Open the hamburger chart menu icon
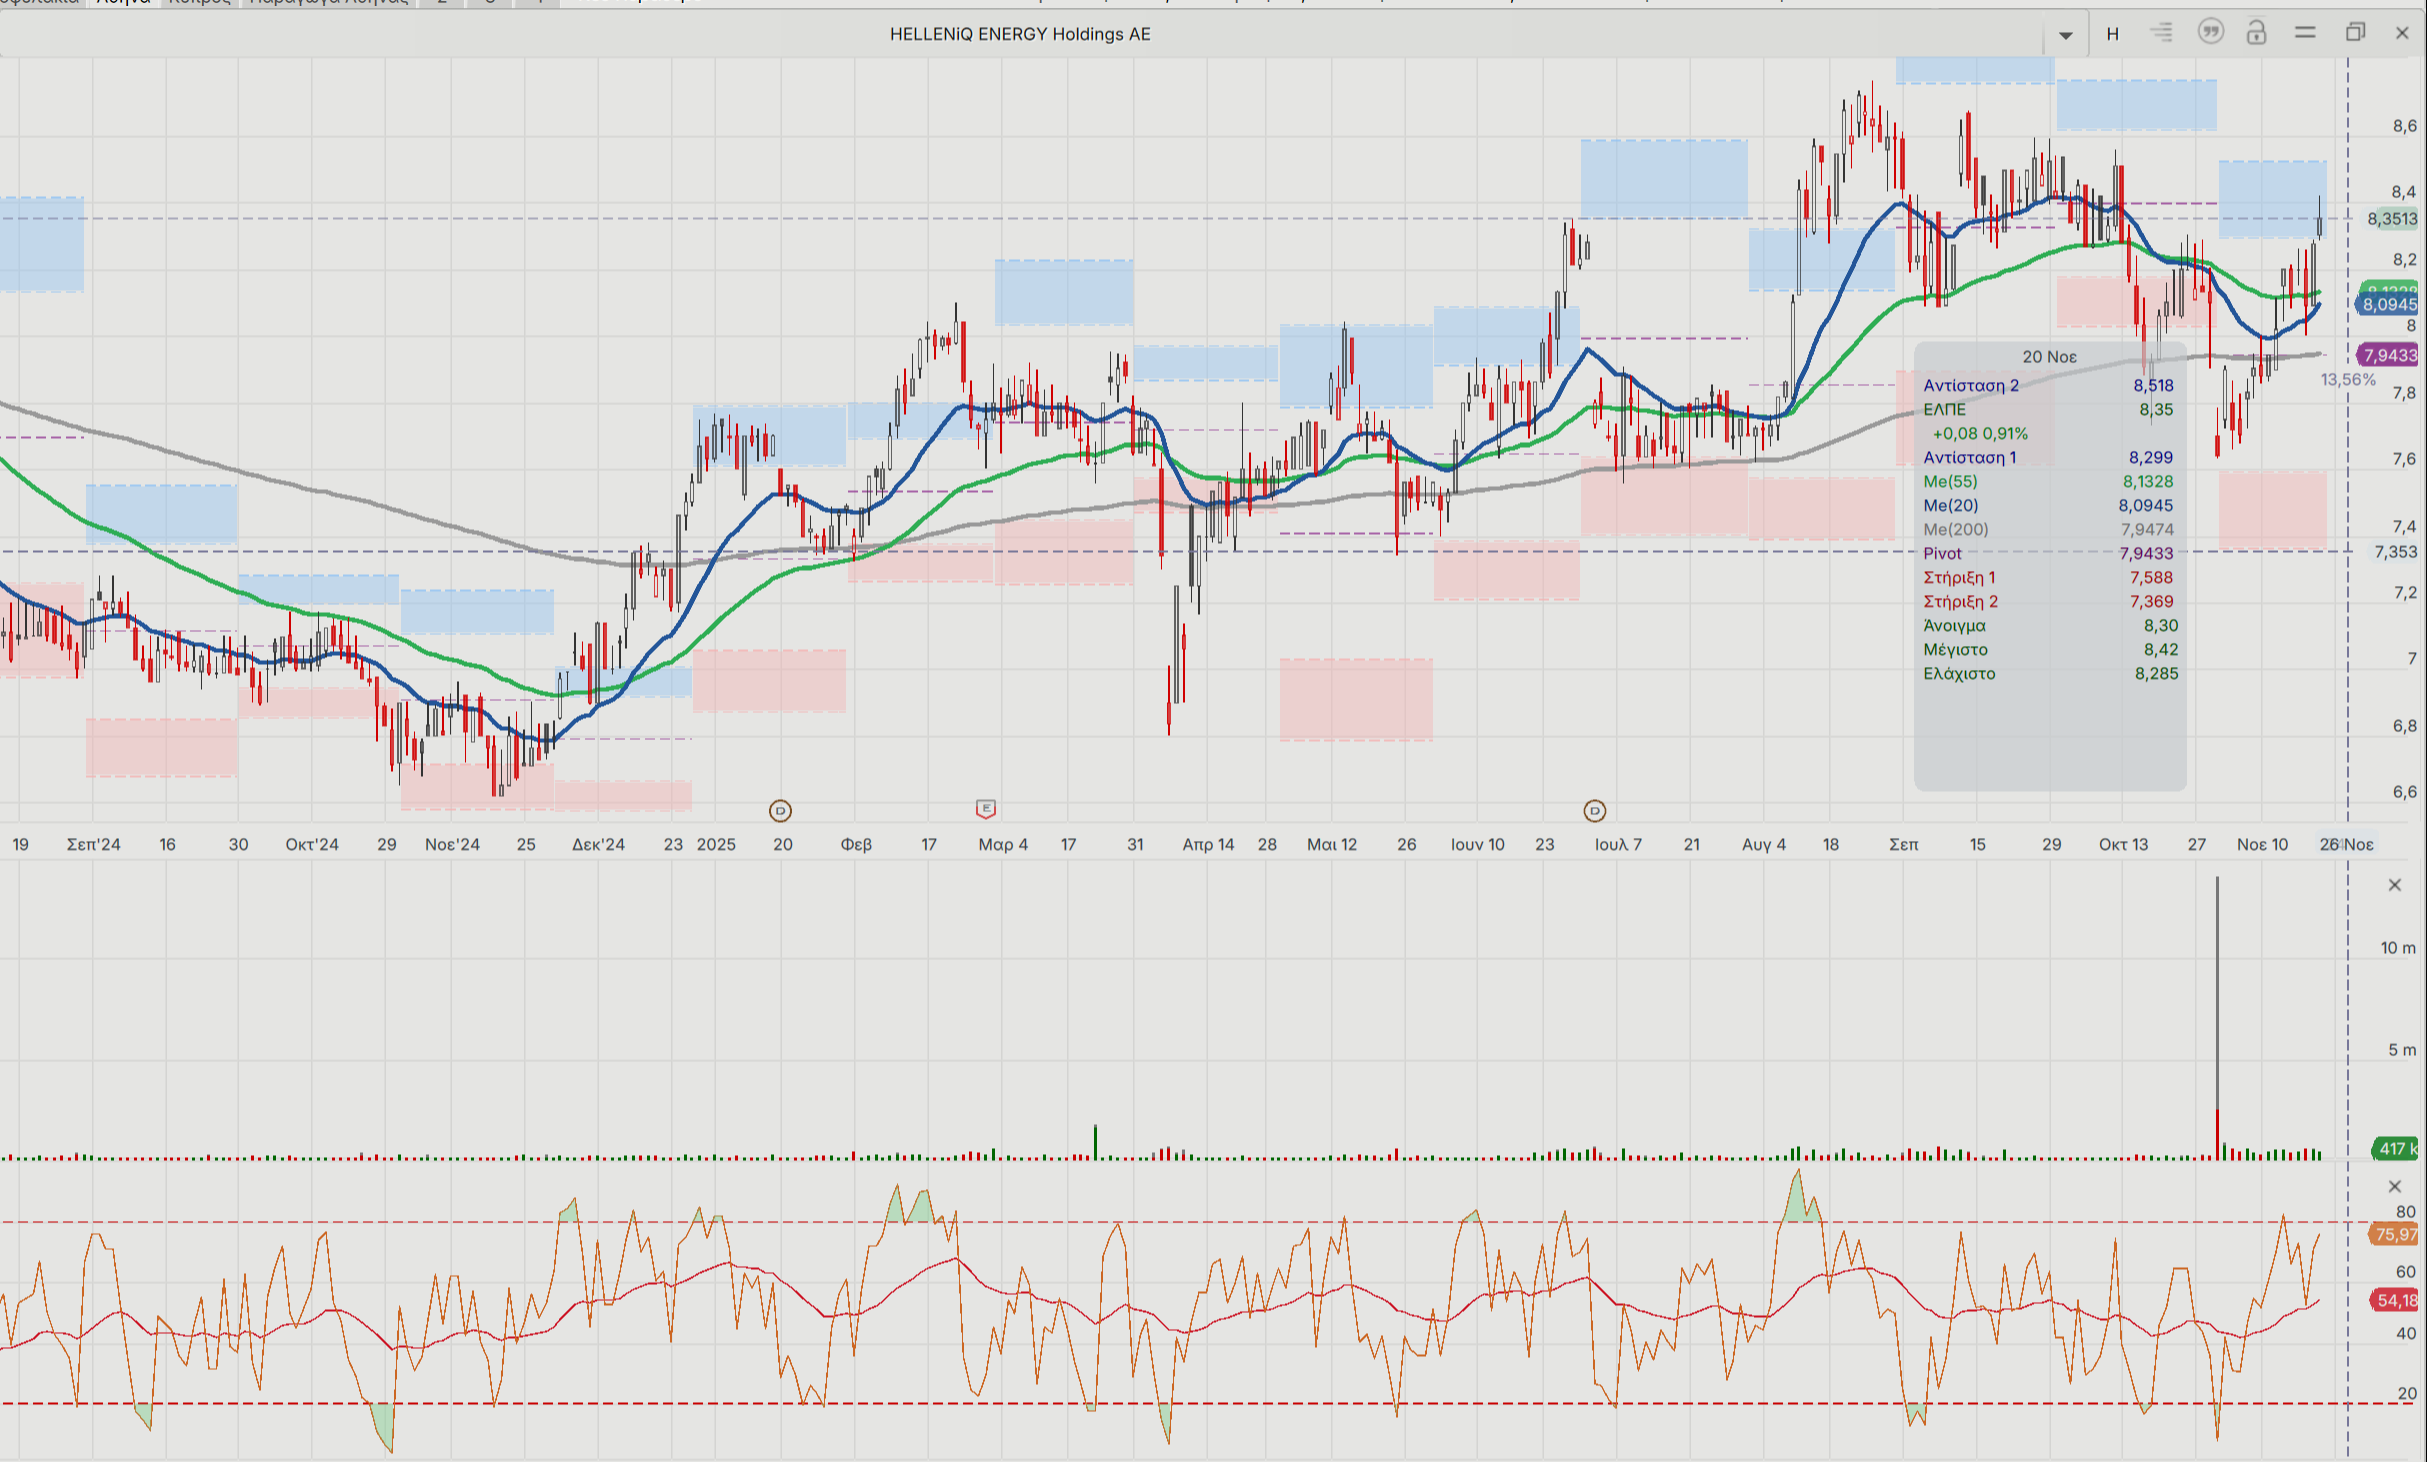Image resolution: width=2427 pixels, height=1462 pixels. click(x=2305, y=33)
